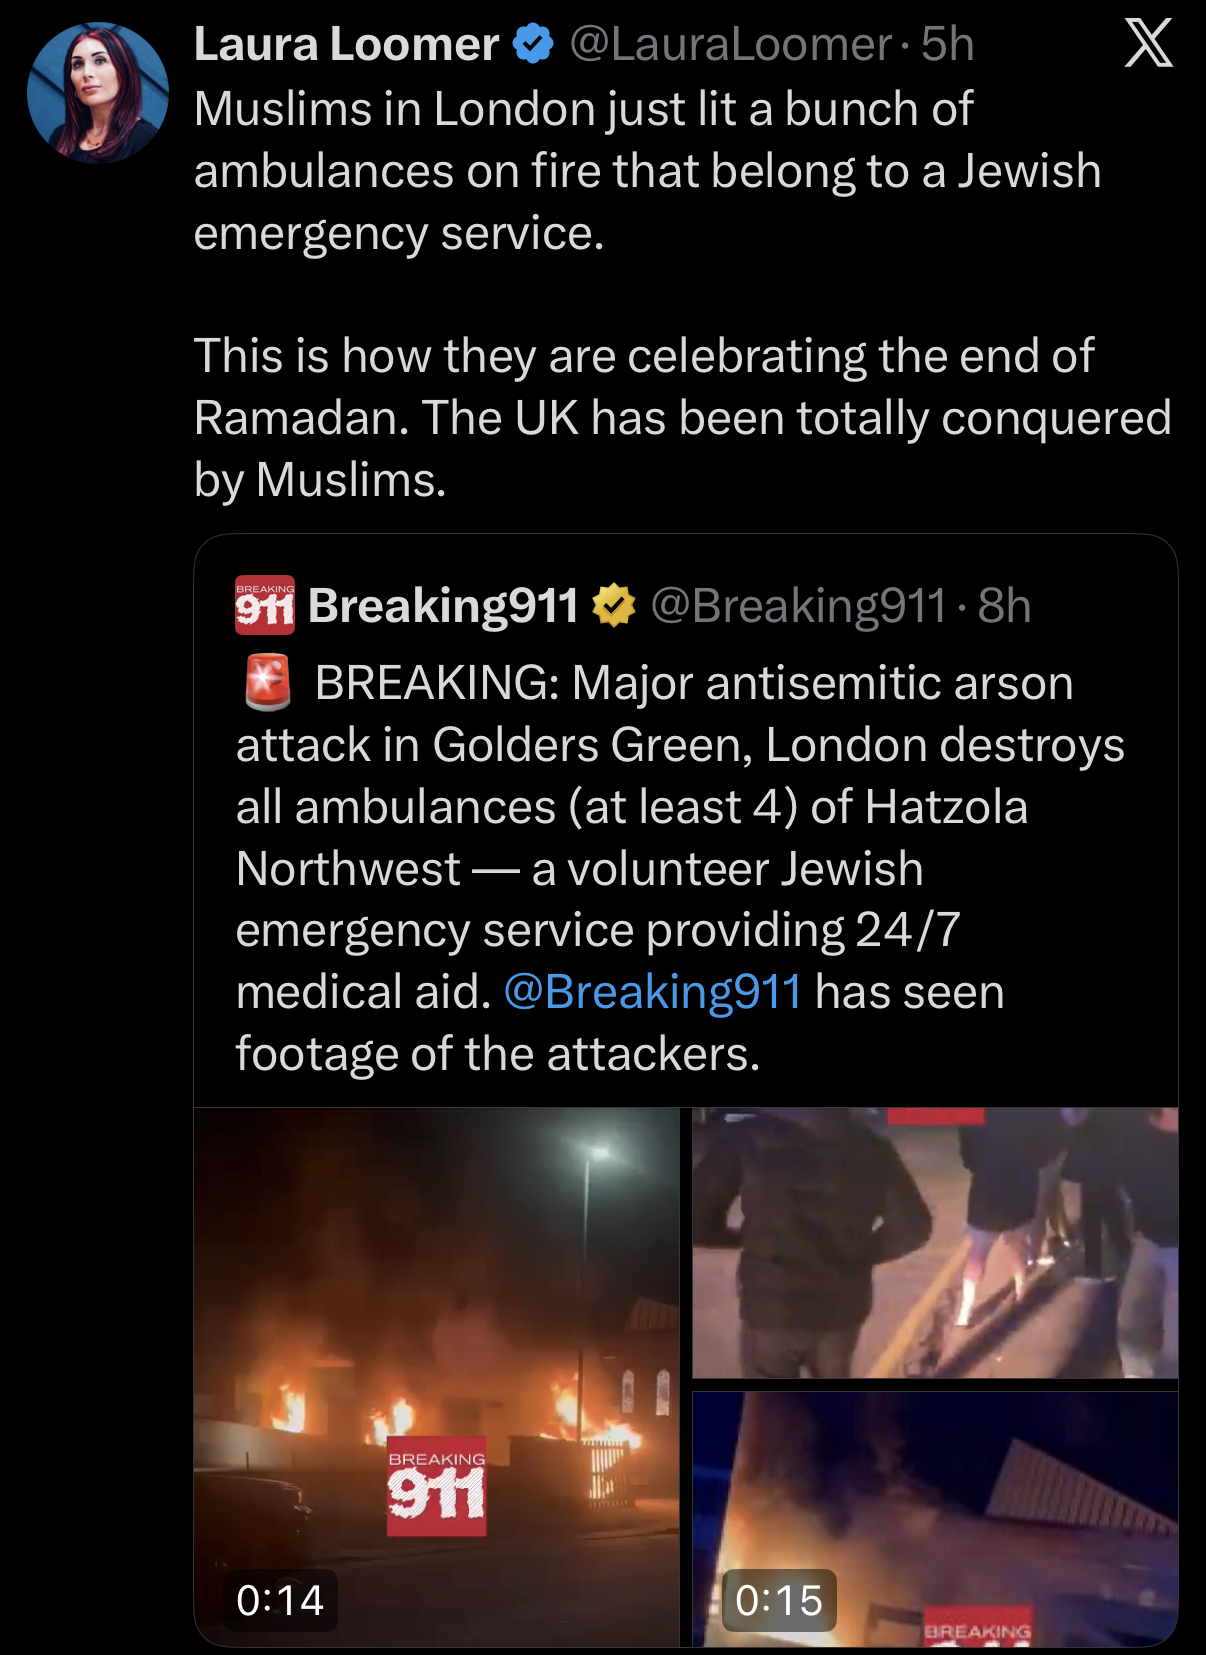Click the gold verified badge
This screenshot has width=1206, height=1655.
tap(614, 605)
